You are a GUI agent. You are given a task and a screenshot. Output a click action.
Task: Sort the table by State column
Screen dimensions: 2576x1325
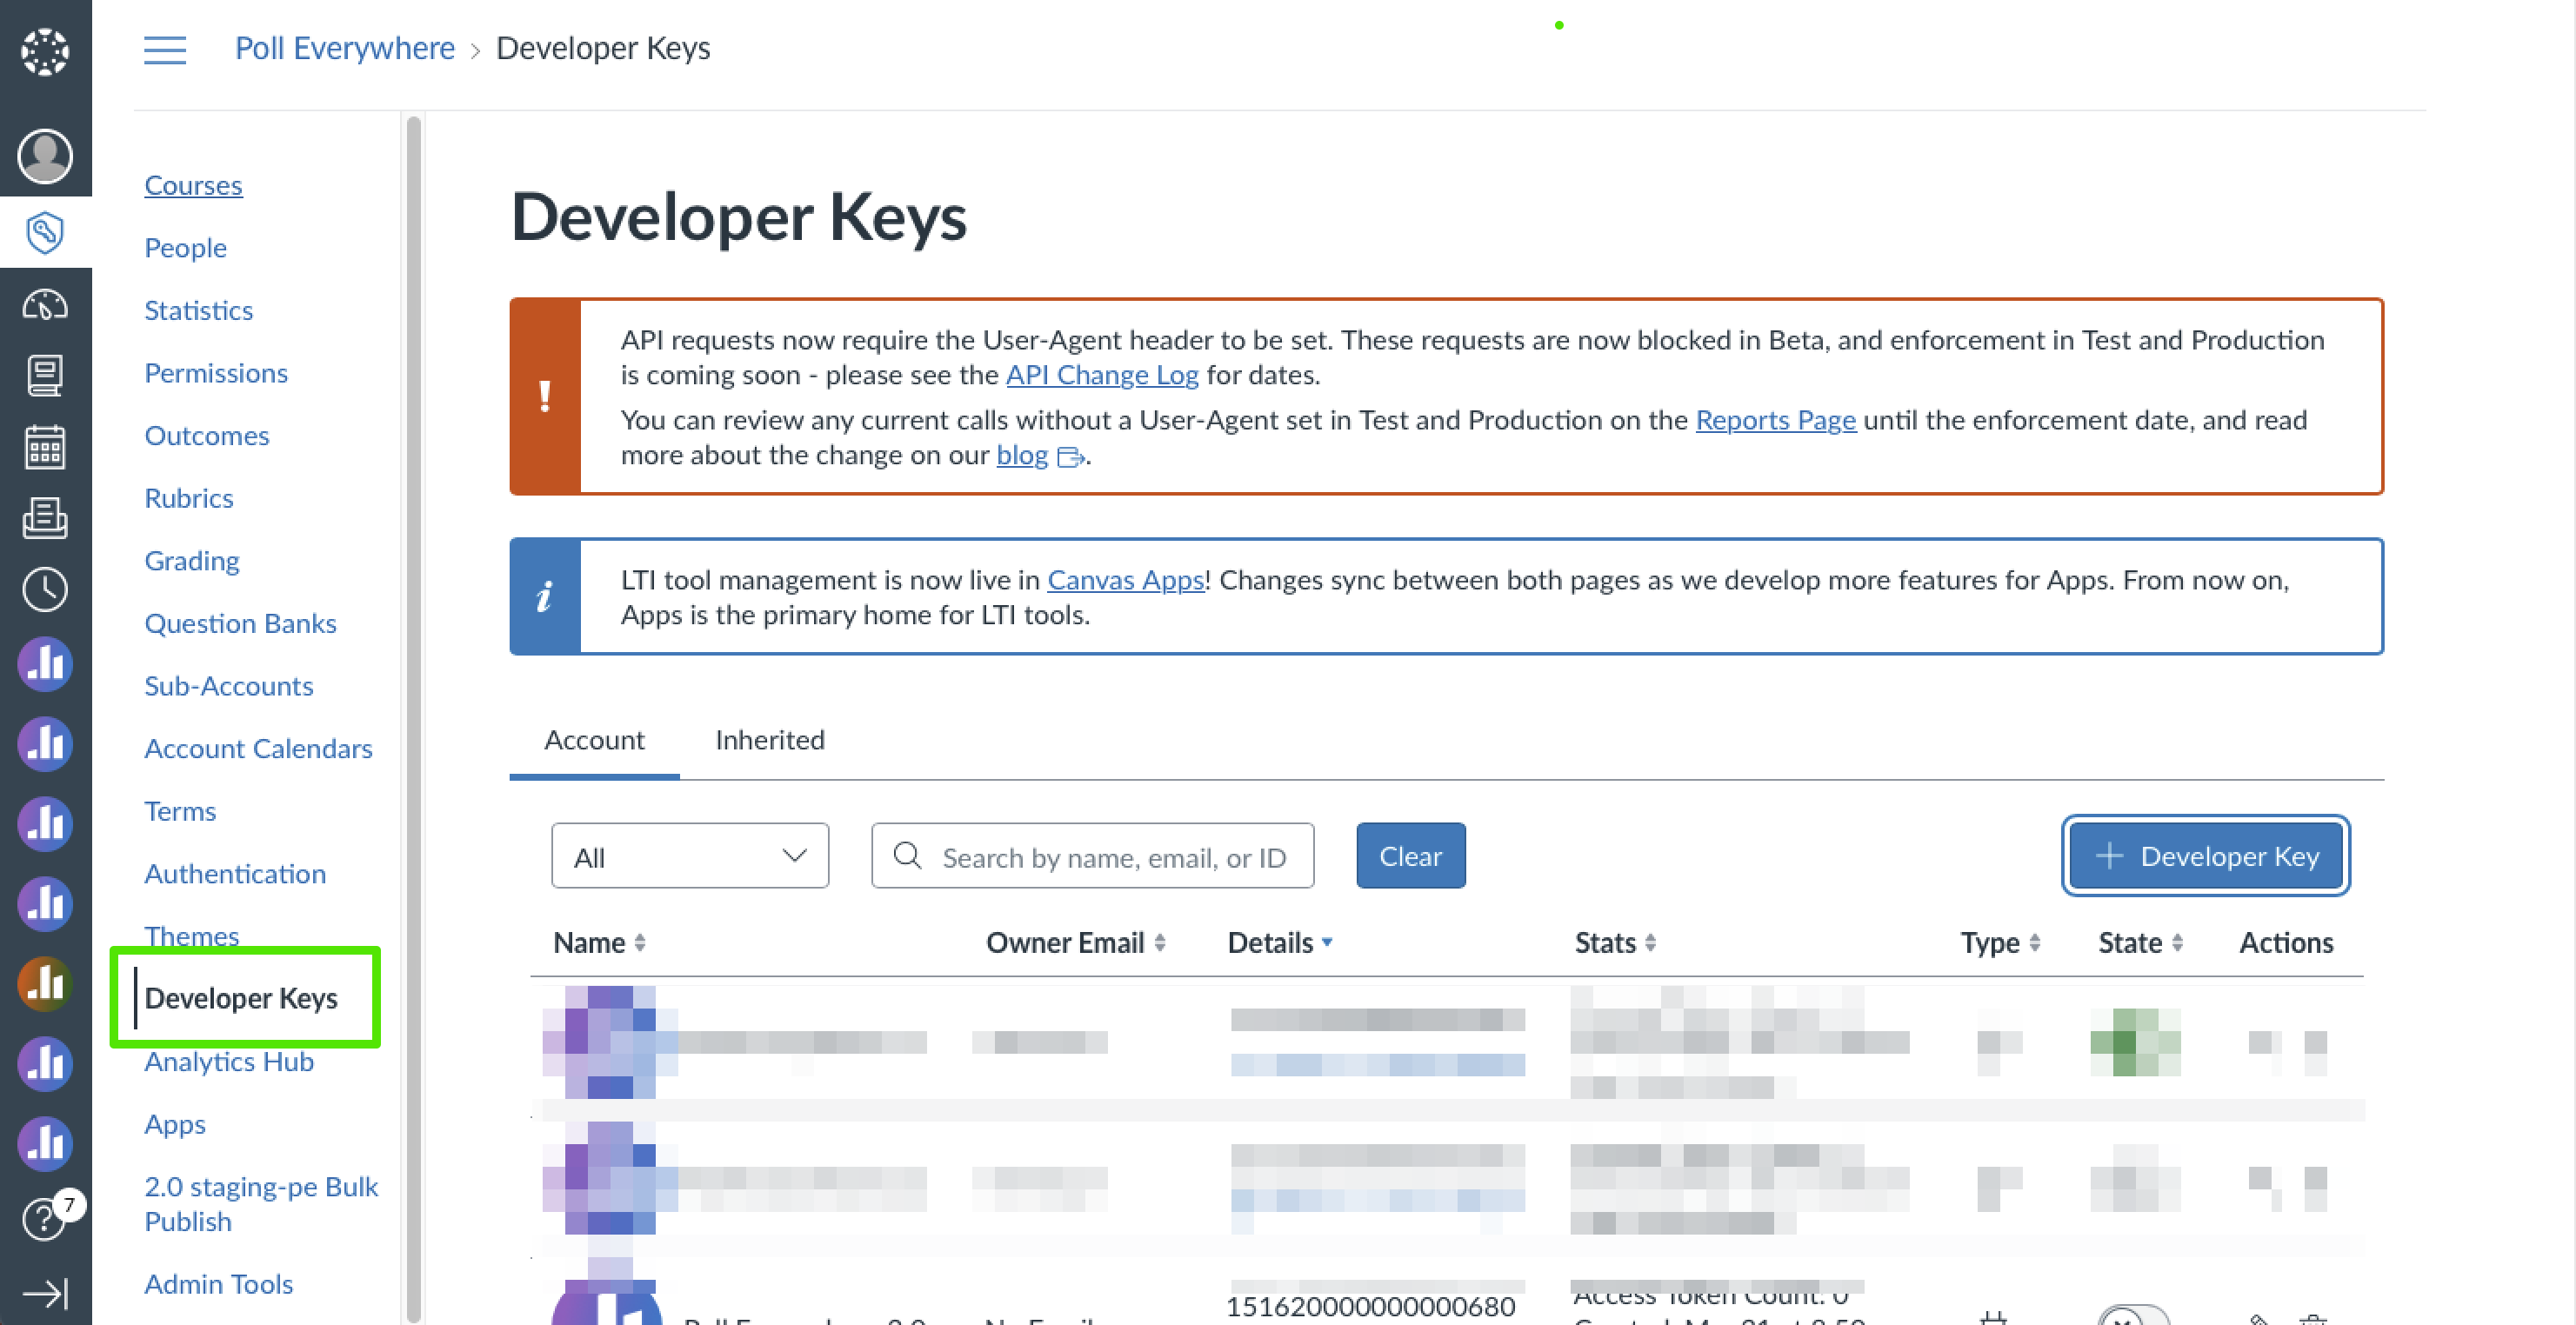click(2140, 943)
